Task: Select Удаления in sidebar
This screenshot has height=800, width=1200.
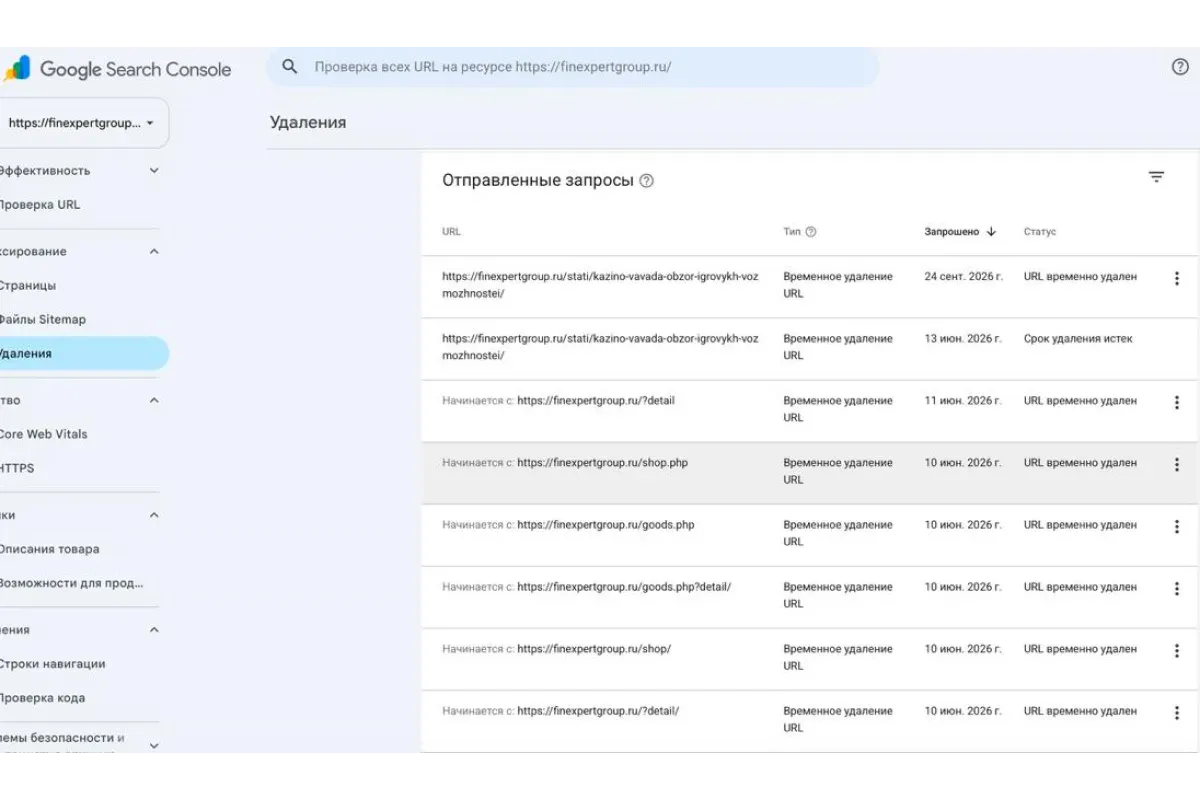Action: pyautogui.click(x=84, y=354)
